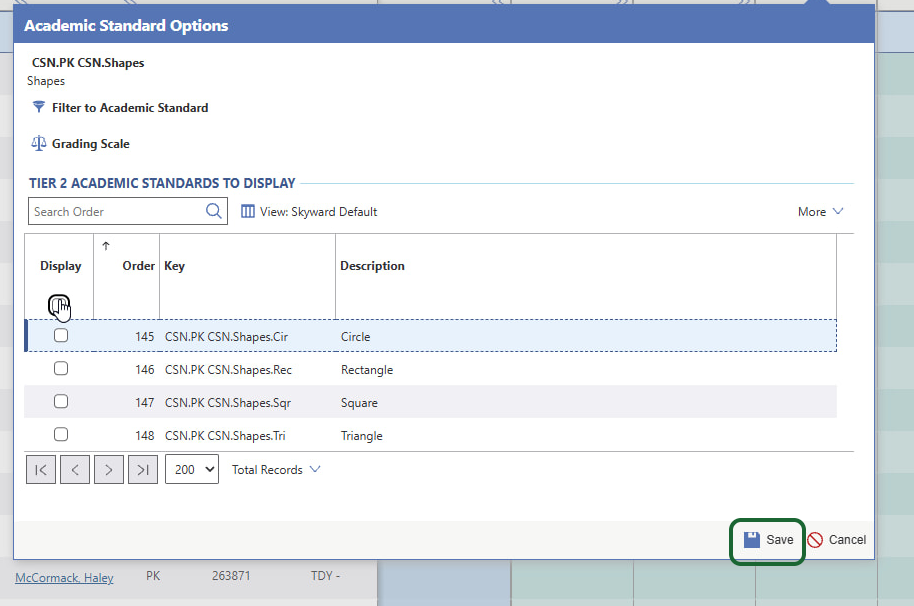
Task: Click the search magnifier icon in Search Order
Action: [214, 211]
